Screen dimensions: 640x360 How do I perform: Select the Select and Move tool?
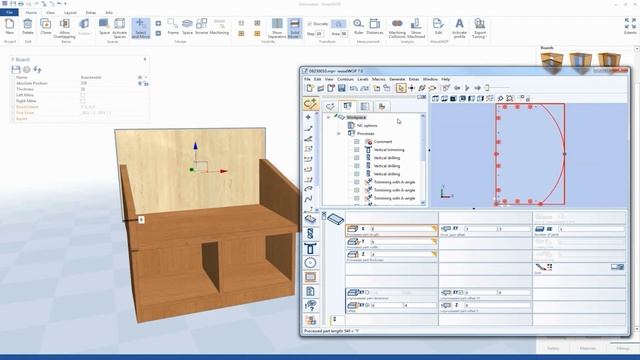tap(140, 29)
